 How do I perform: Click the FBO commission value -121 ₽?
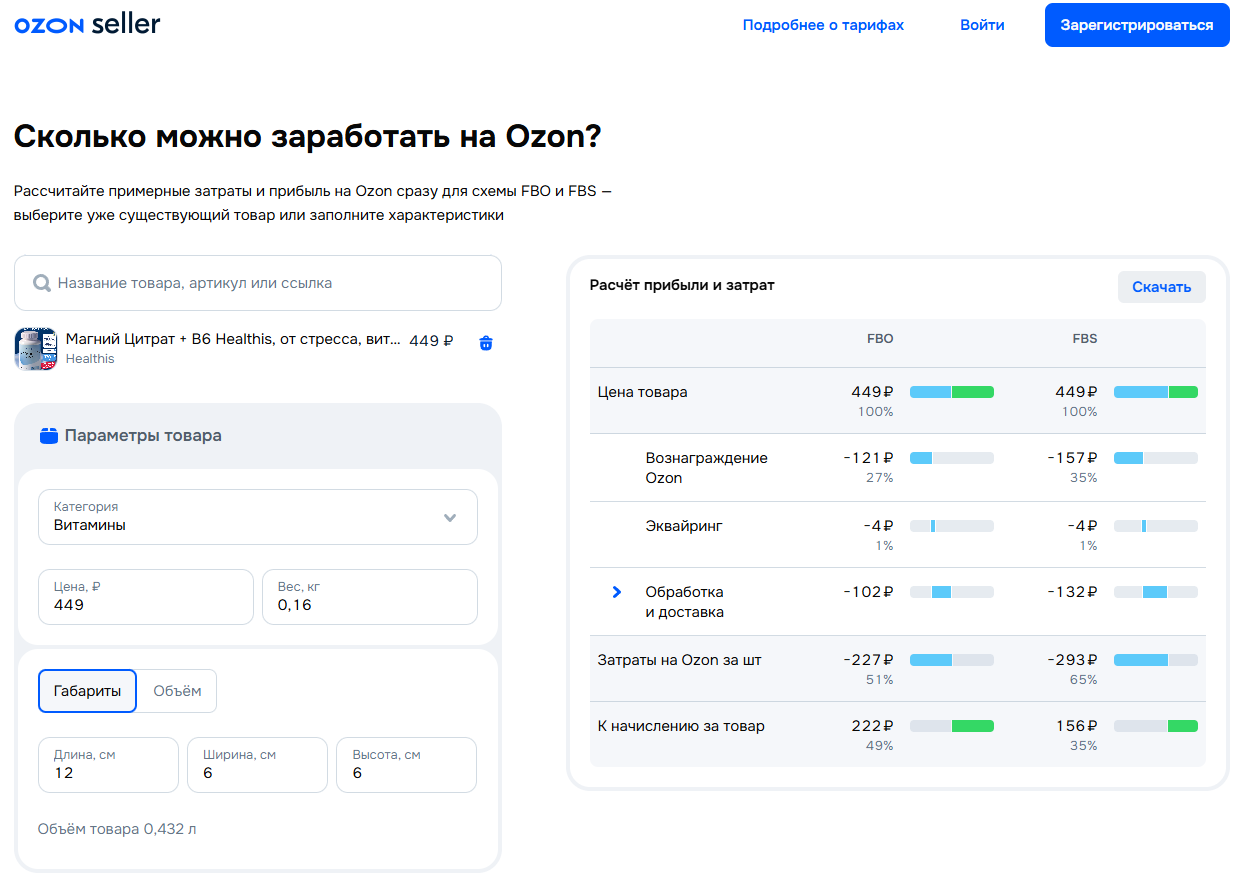869,458
